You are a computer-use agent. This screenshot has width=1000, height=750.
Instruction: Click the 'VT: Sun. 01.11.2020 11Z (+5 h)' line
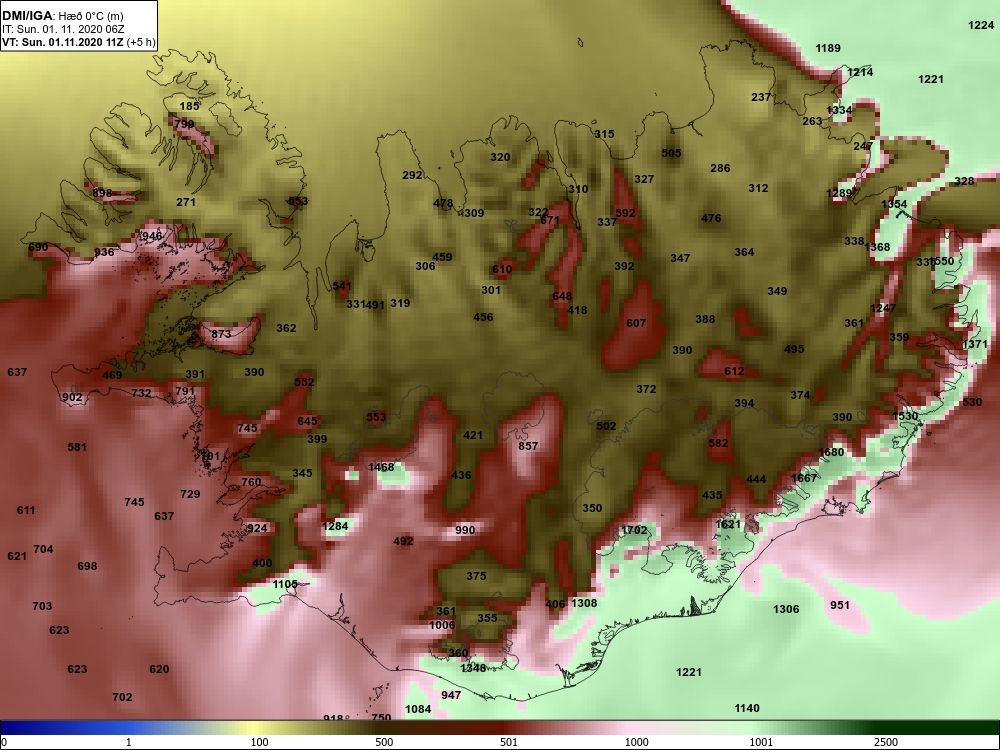coord(78,43)
